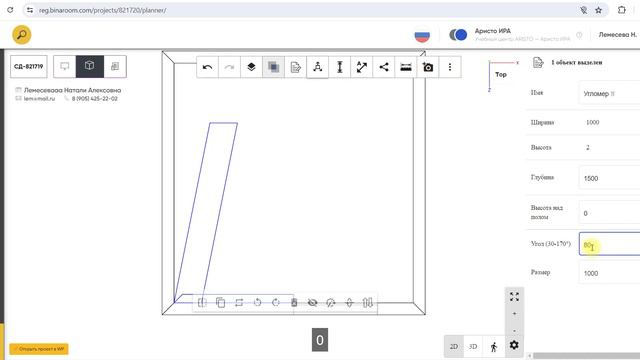Open the document edit notes tool
Screen dimensions: 640x360
coord(296,67)
